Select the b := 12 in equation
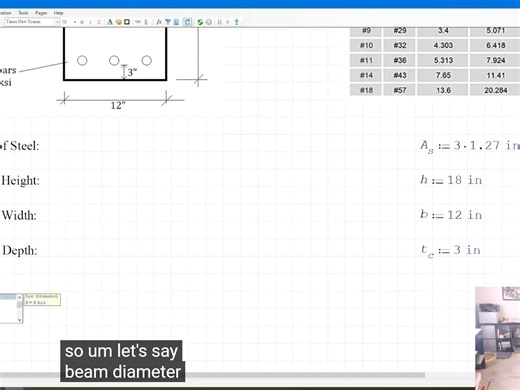 451,215
